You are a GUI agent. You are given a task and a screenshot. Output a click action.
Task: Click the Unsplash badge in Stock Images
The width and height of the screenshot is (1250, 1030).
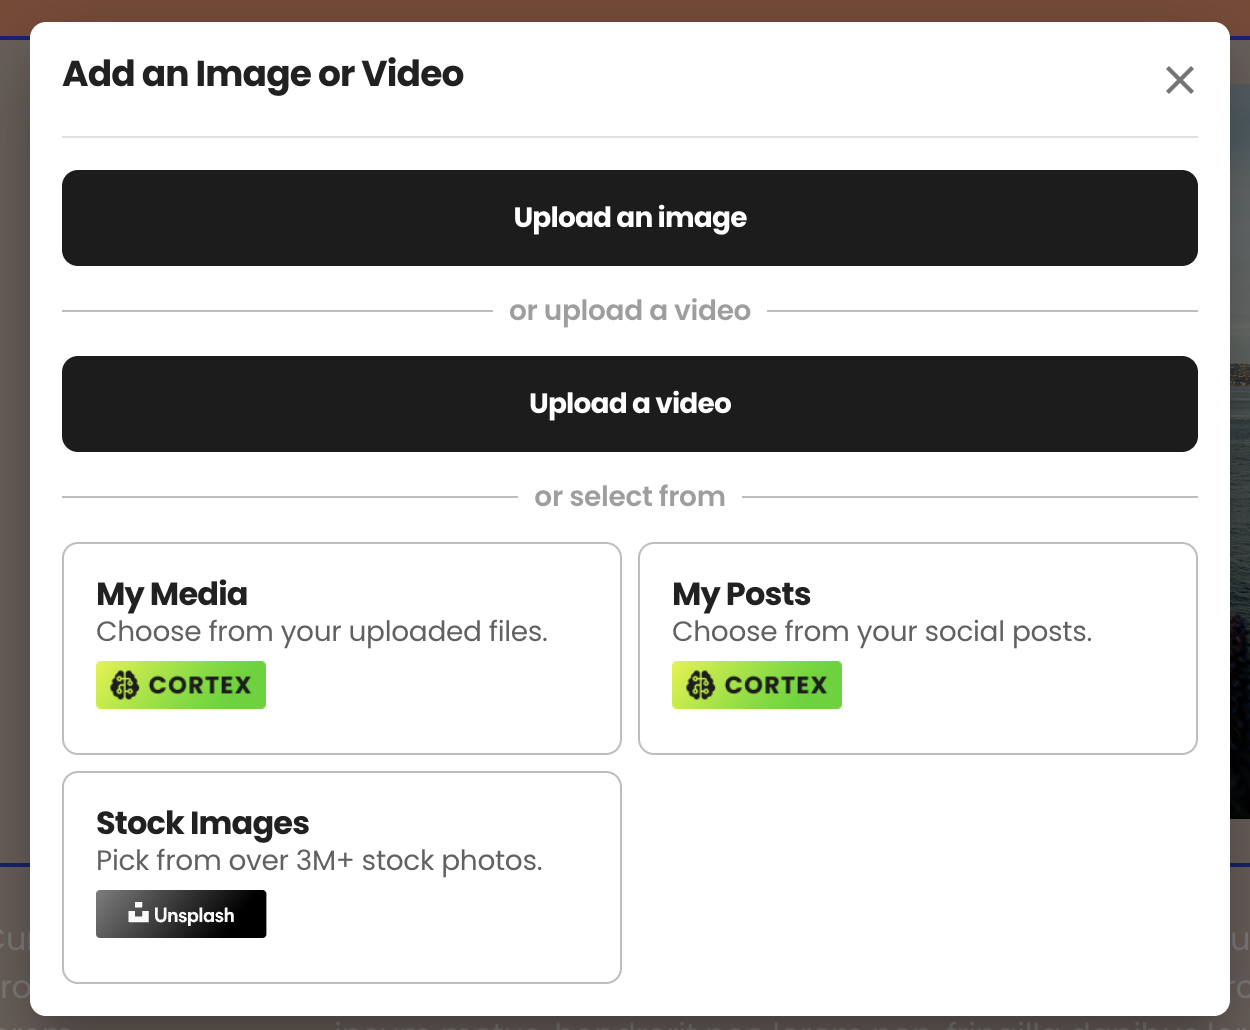tap(181, 914)
